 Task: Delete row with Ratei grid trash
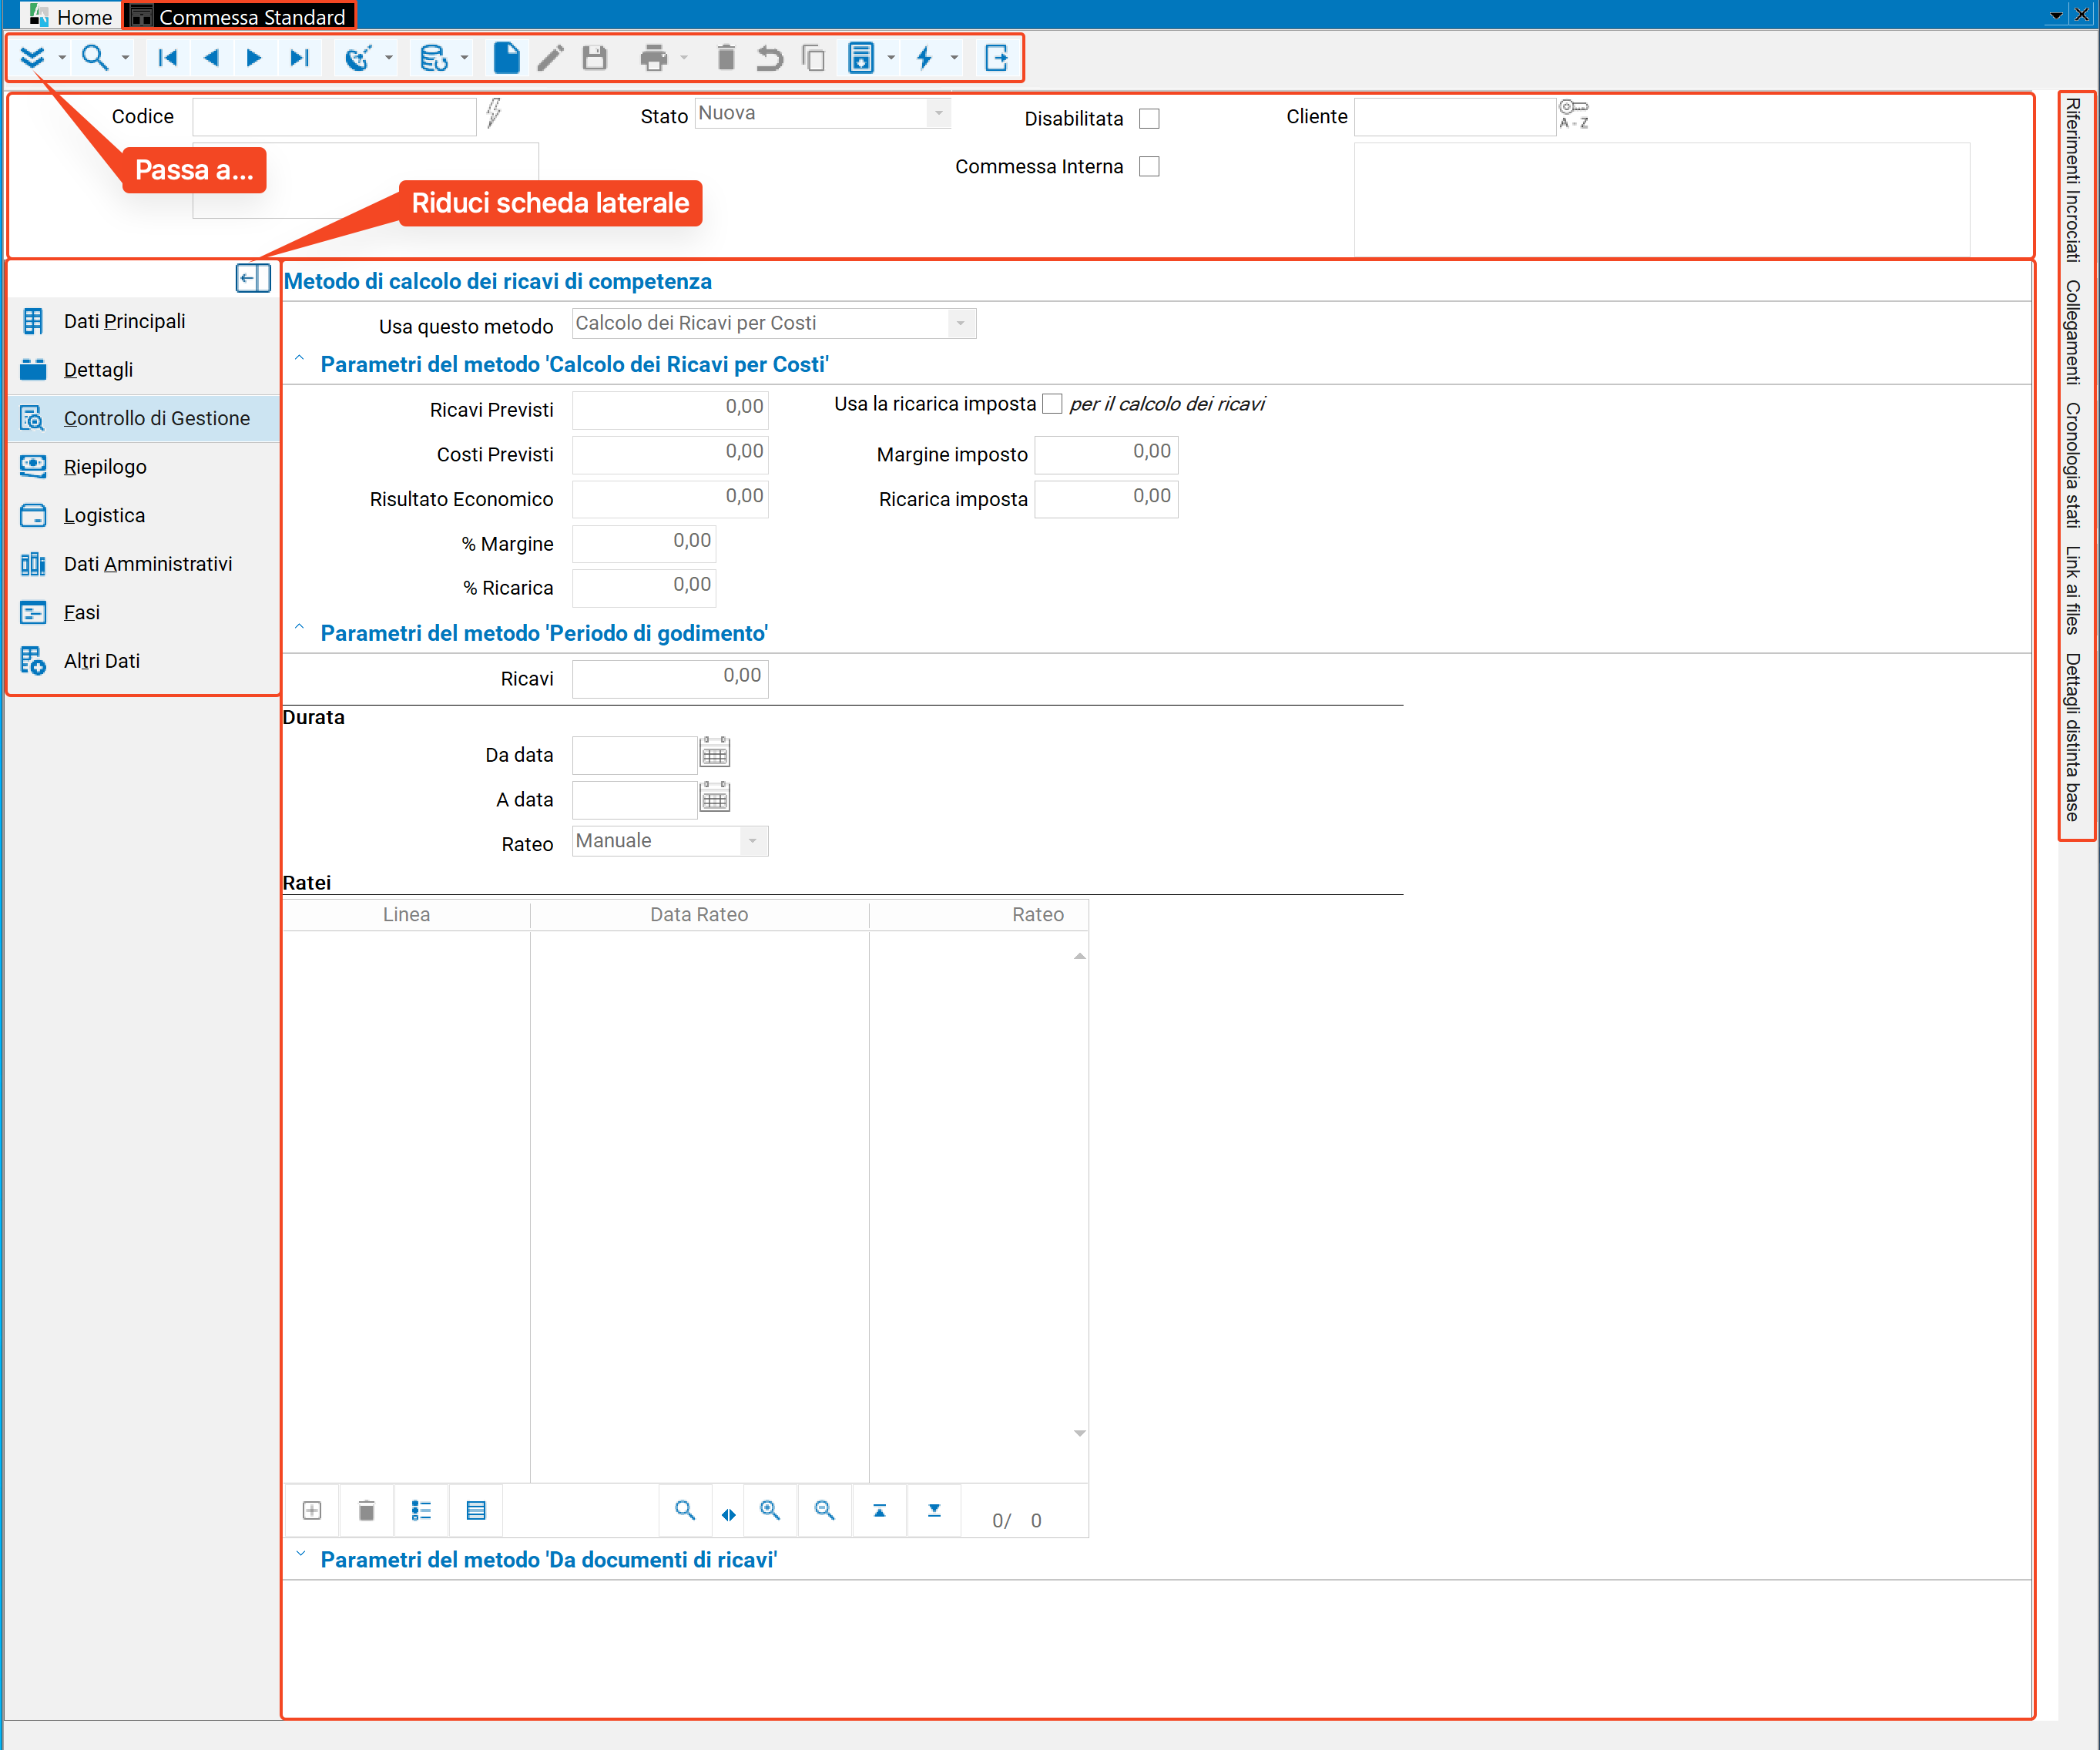pos(367,1510)
